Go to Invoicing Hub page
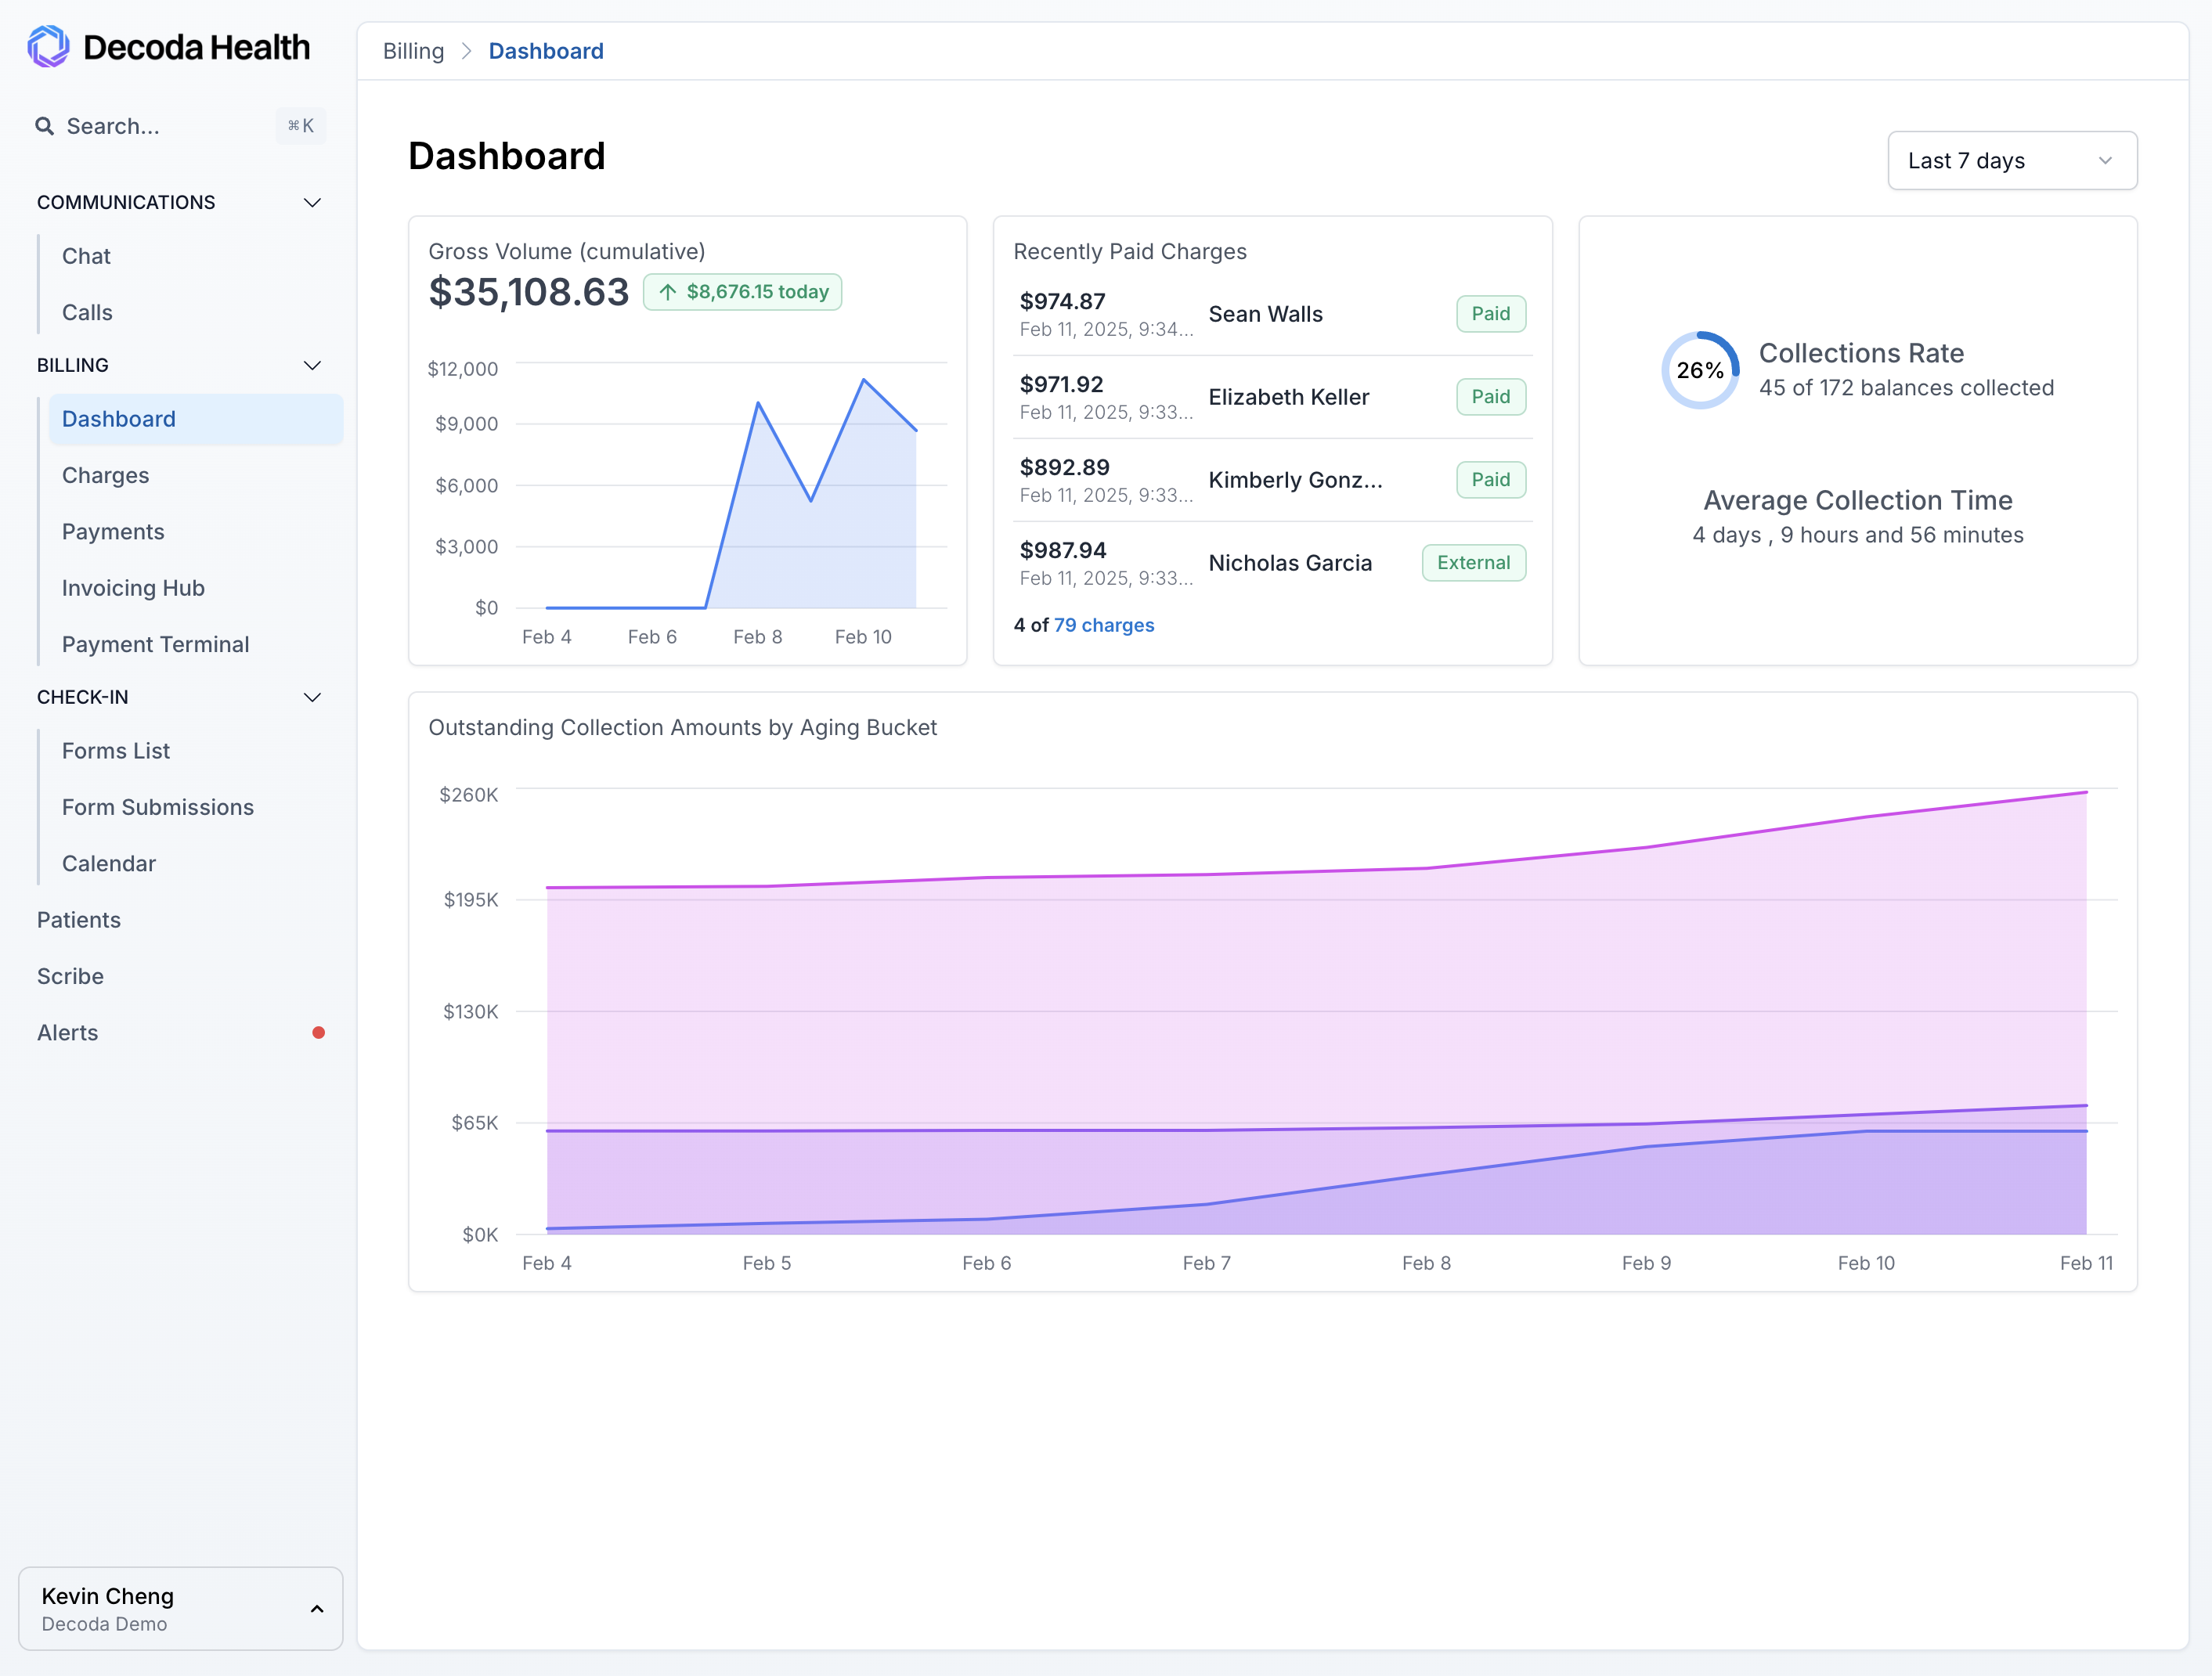Screen dimensions: 2212x1676 point(133,588)
